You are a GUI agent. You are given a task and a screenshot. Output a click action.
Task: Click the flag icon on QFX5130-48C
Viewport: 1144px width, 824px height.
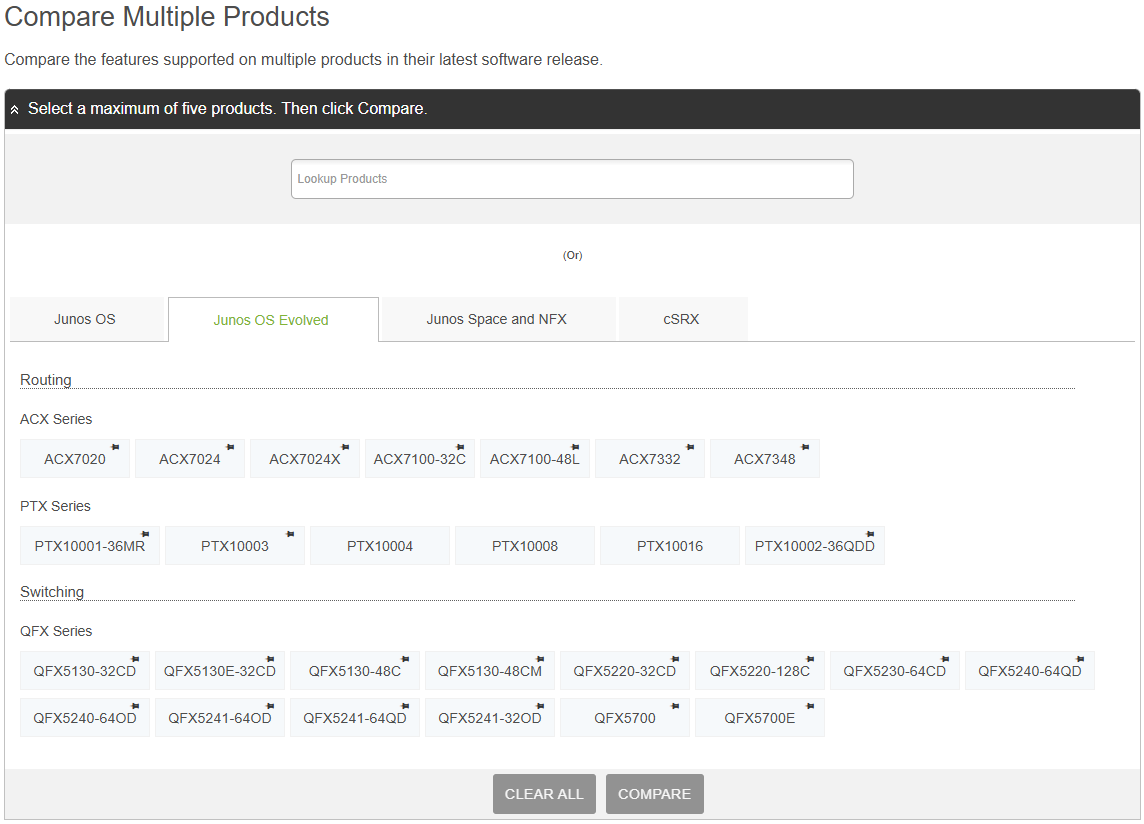click(x=405, y=659)
